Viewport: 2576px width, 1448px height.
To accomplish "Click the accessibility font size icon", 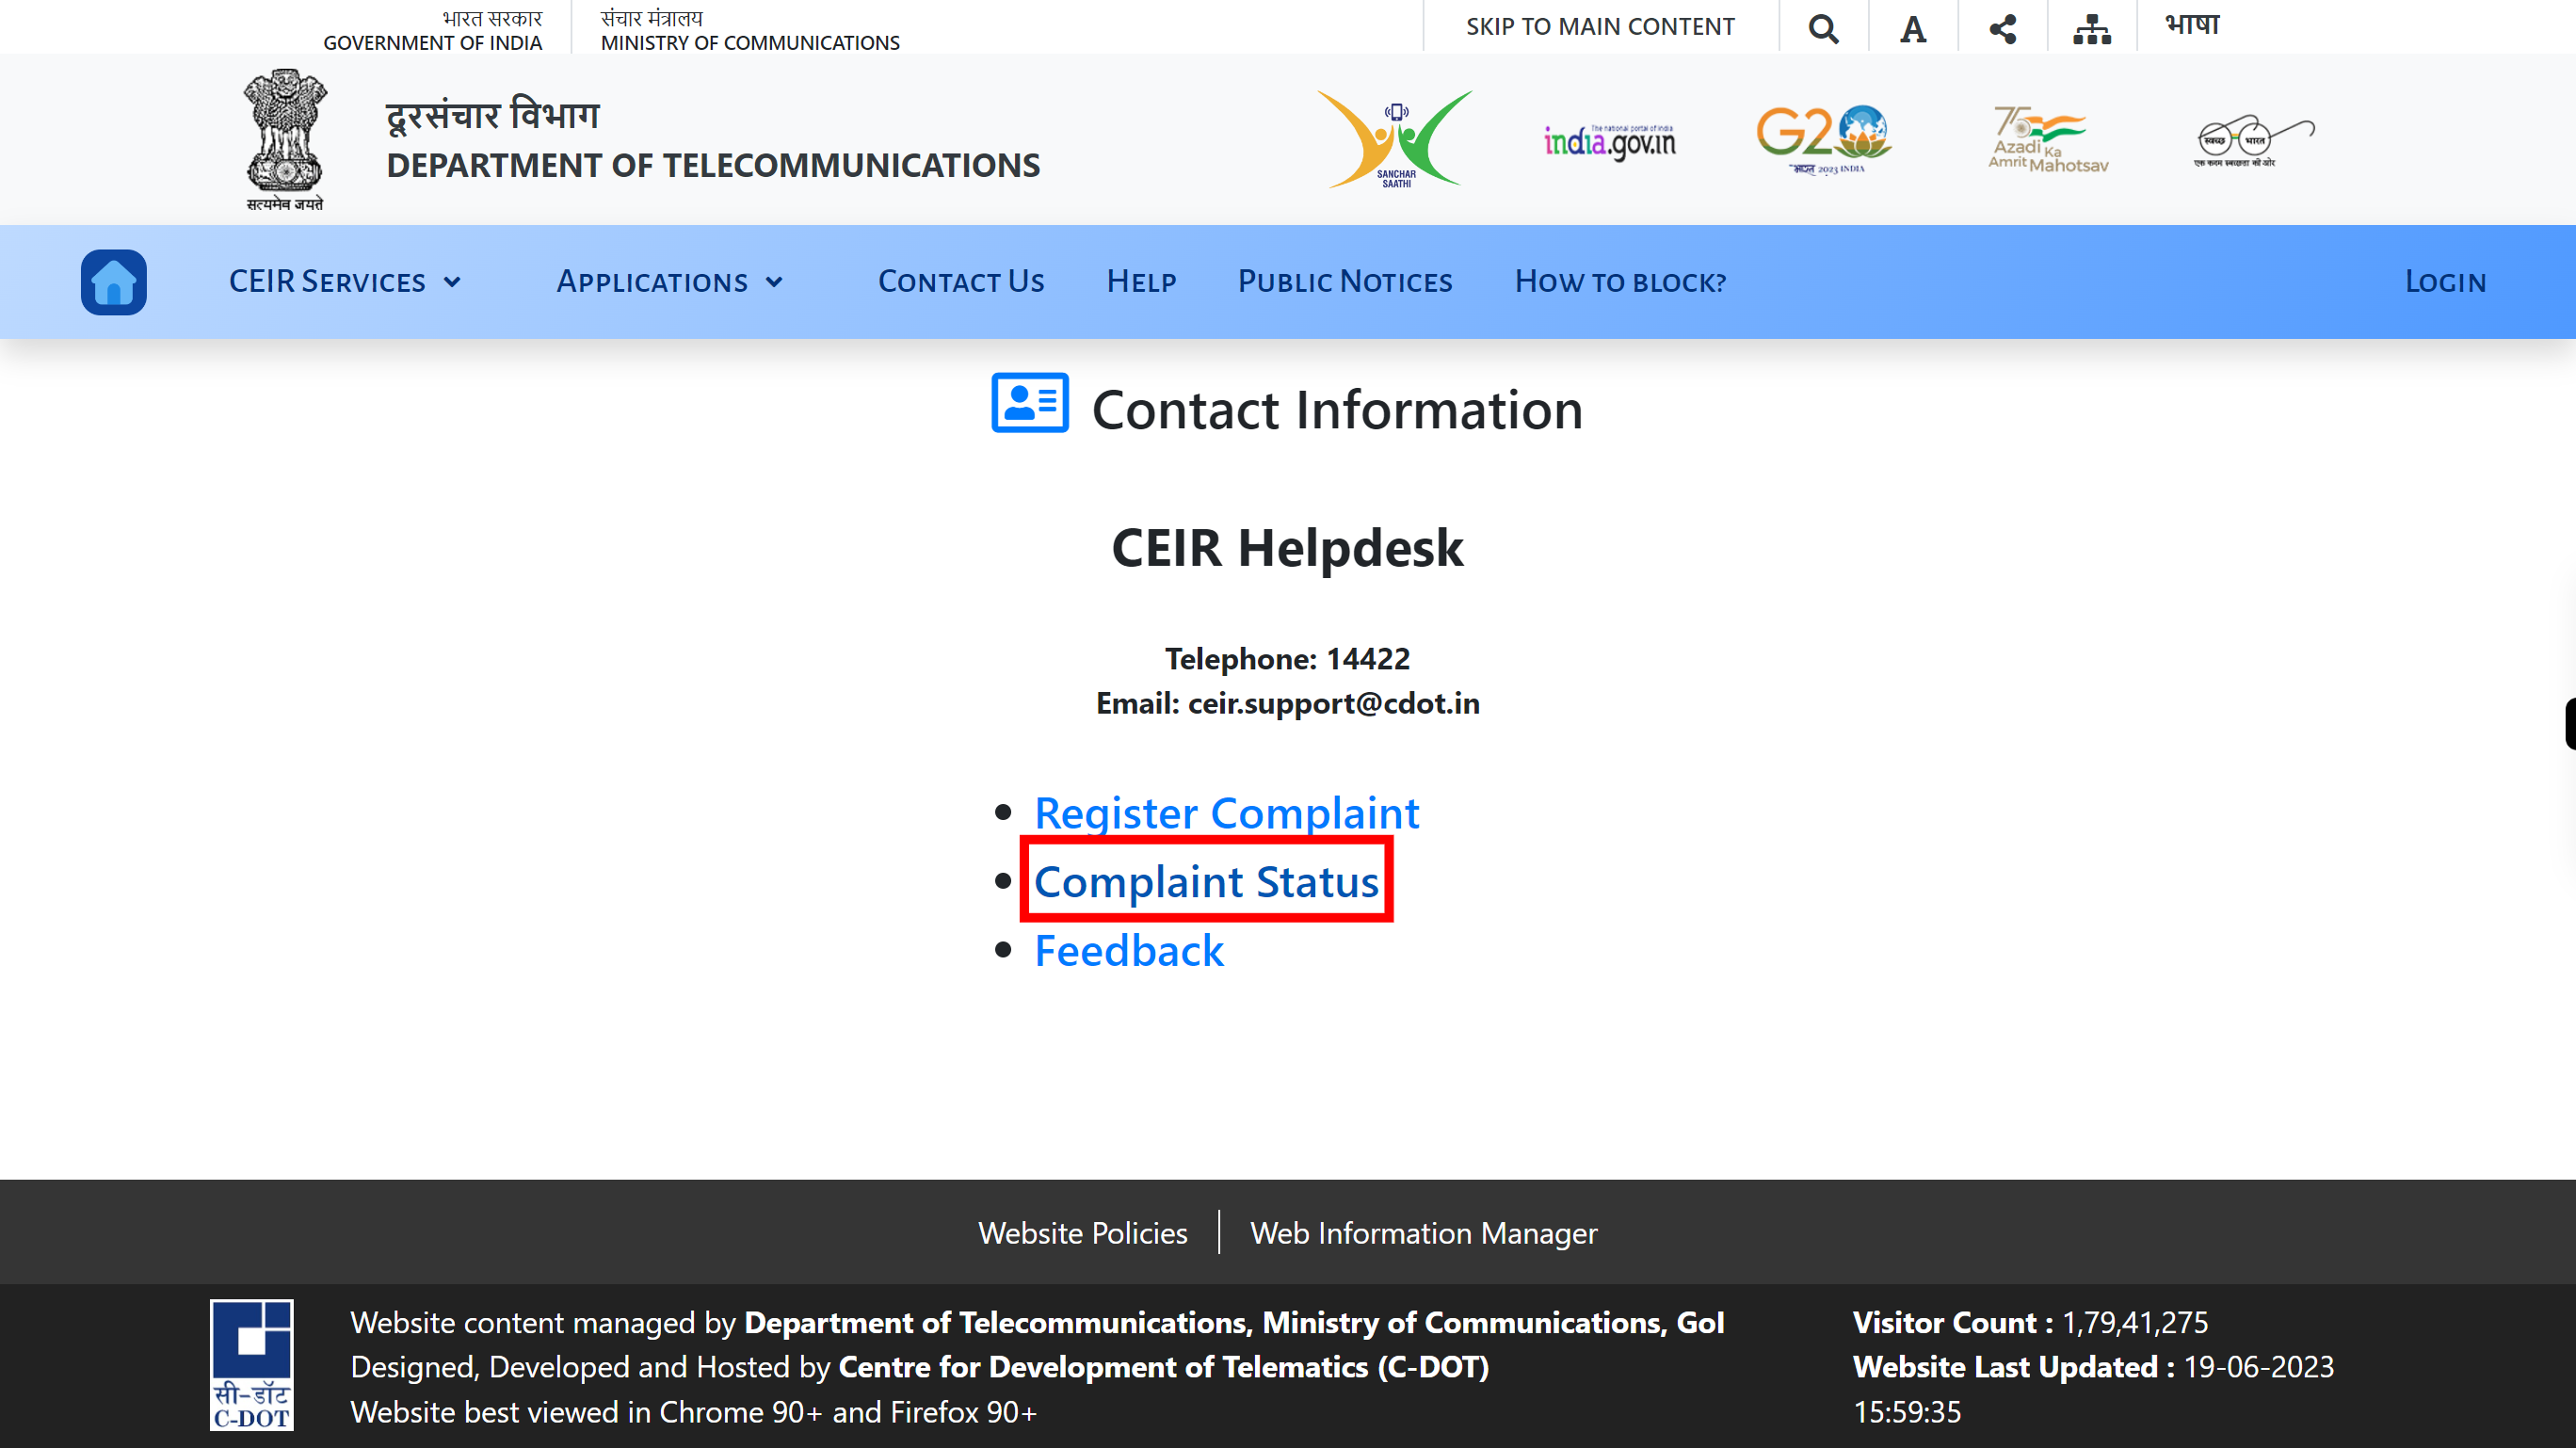I will pos(1910,26).
